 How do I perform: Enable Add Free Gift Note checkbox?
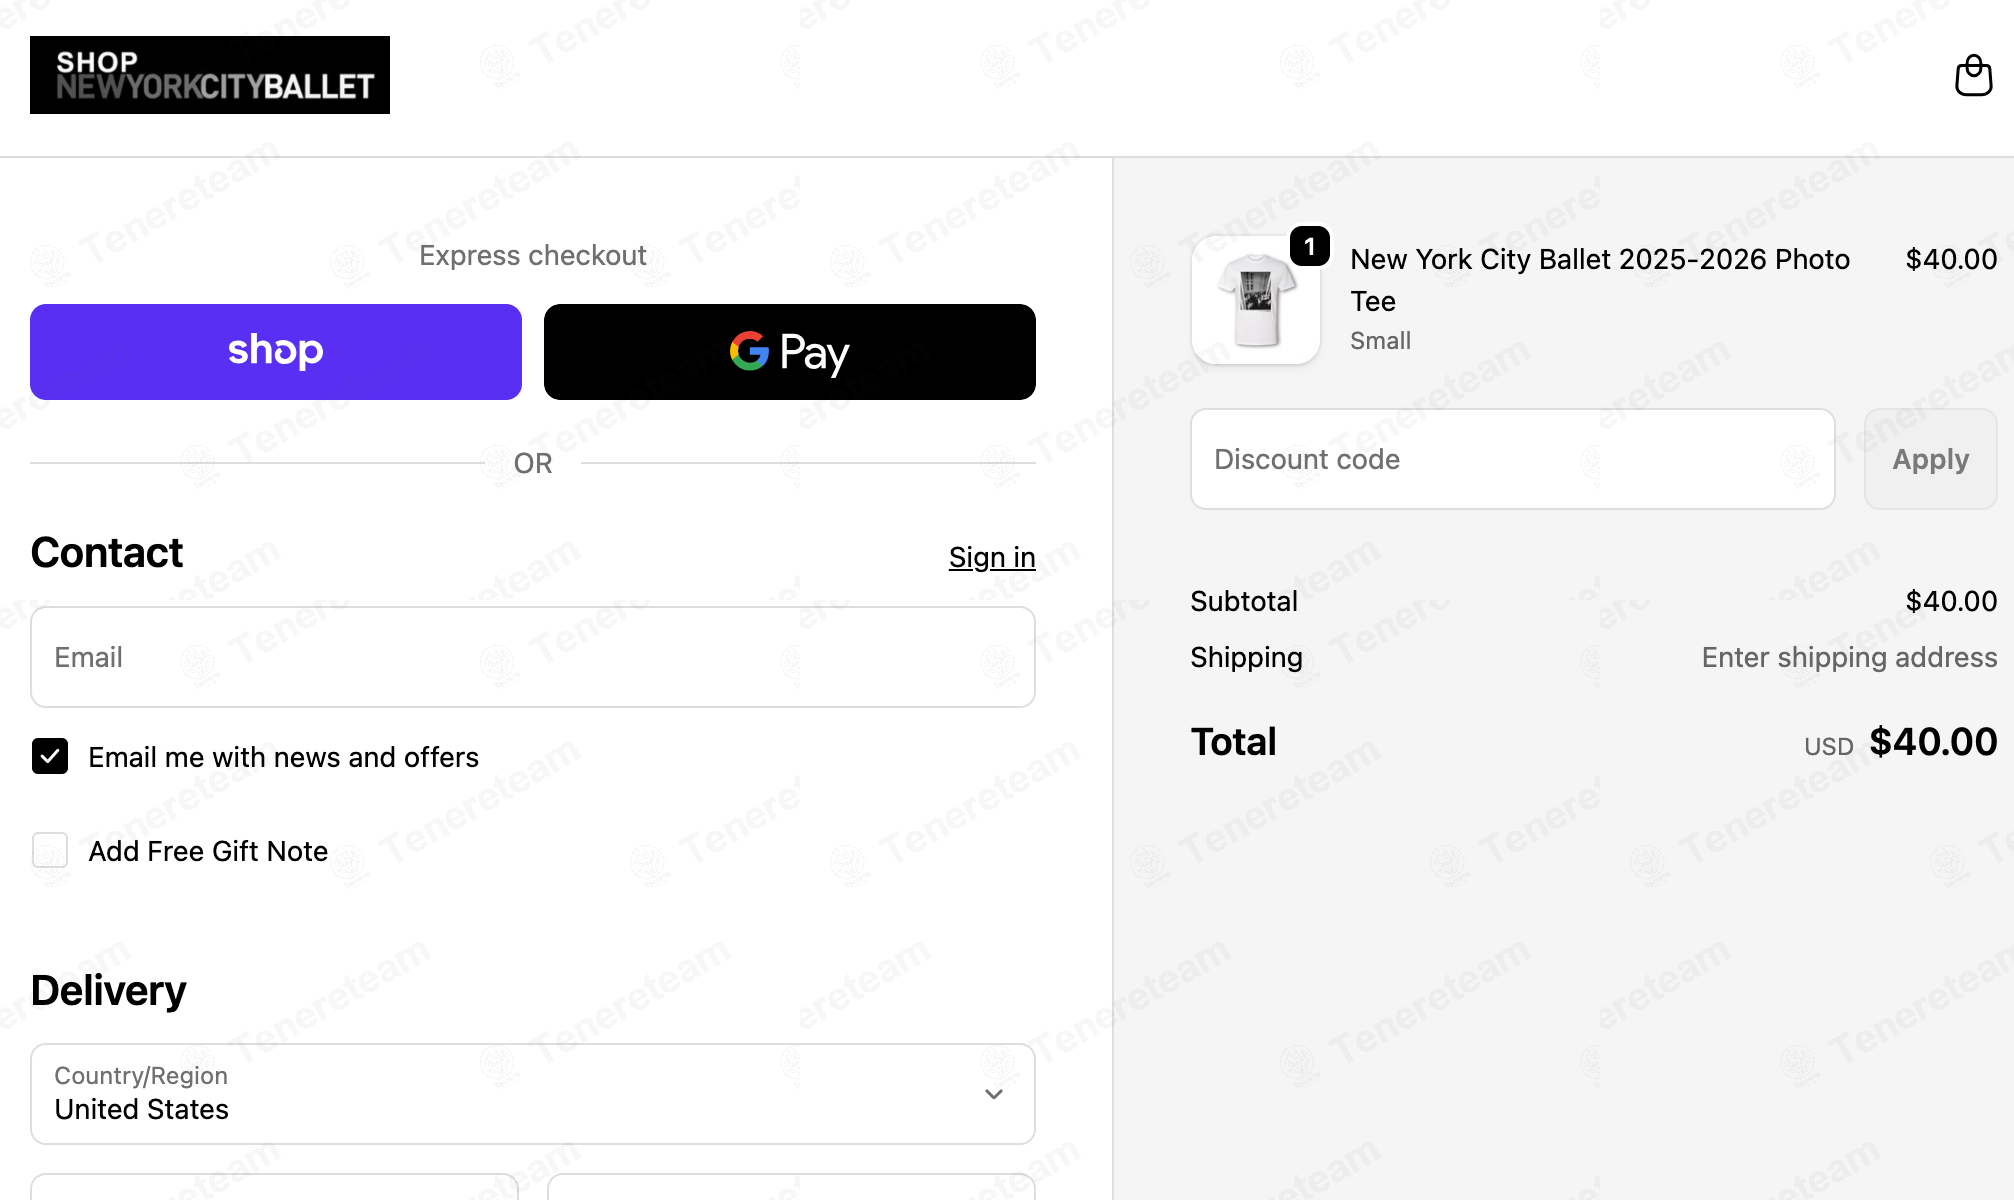coord(50,851)
